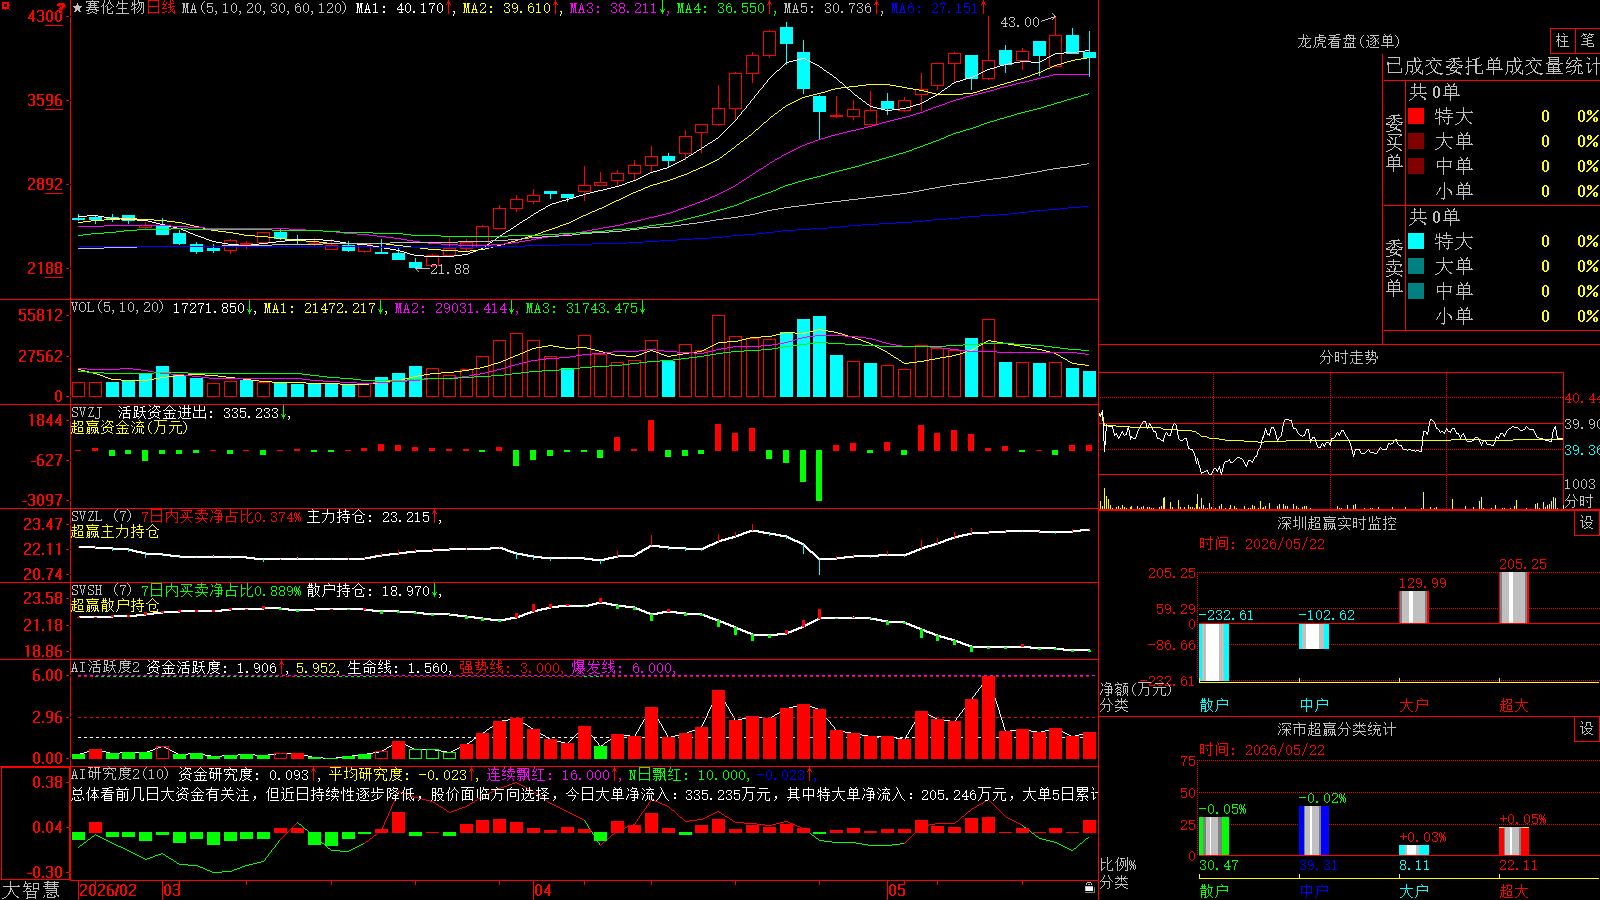Click the 散户 bar labeled -232.61
This screenshot has width=1600, height=900.
pos(1214,652)
